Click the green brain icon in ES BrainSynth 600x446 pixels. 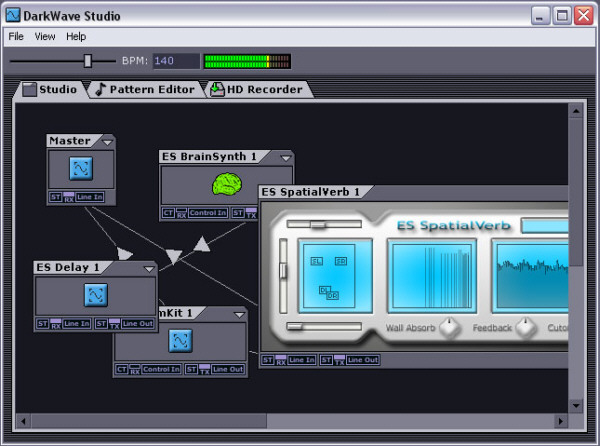(x=227, y=184)
